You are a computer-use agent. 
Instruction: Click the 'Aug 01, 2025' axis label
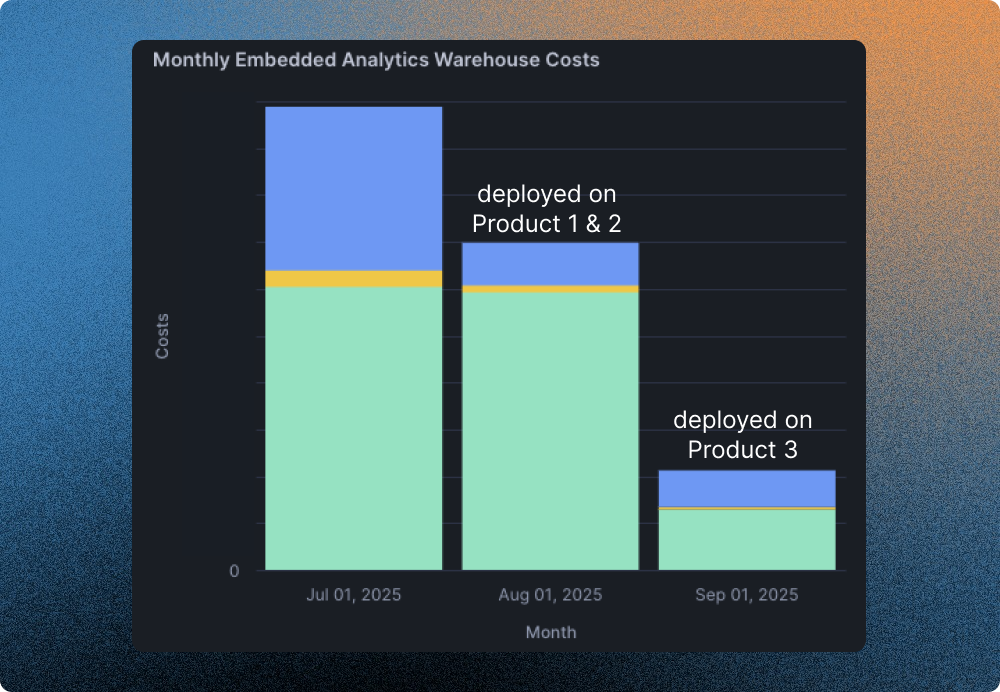tap(549, 594)
